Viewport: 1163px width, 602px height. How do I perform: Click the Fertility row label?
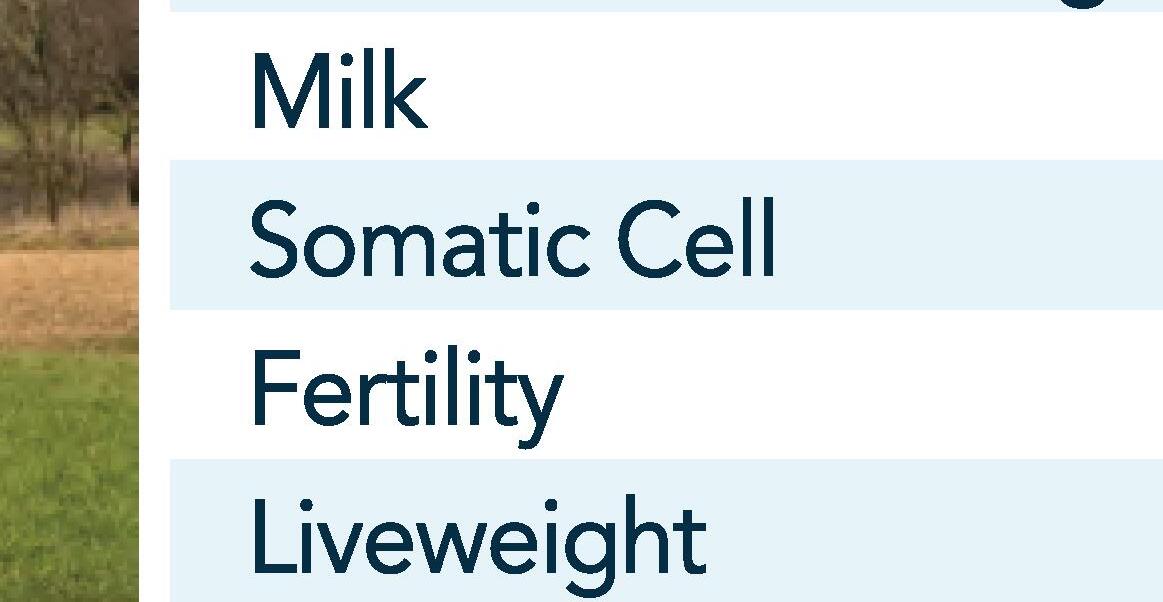407,397
